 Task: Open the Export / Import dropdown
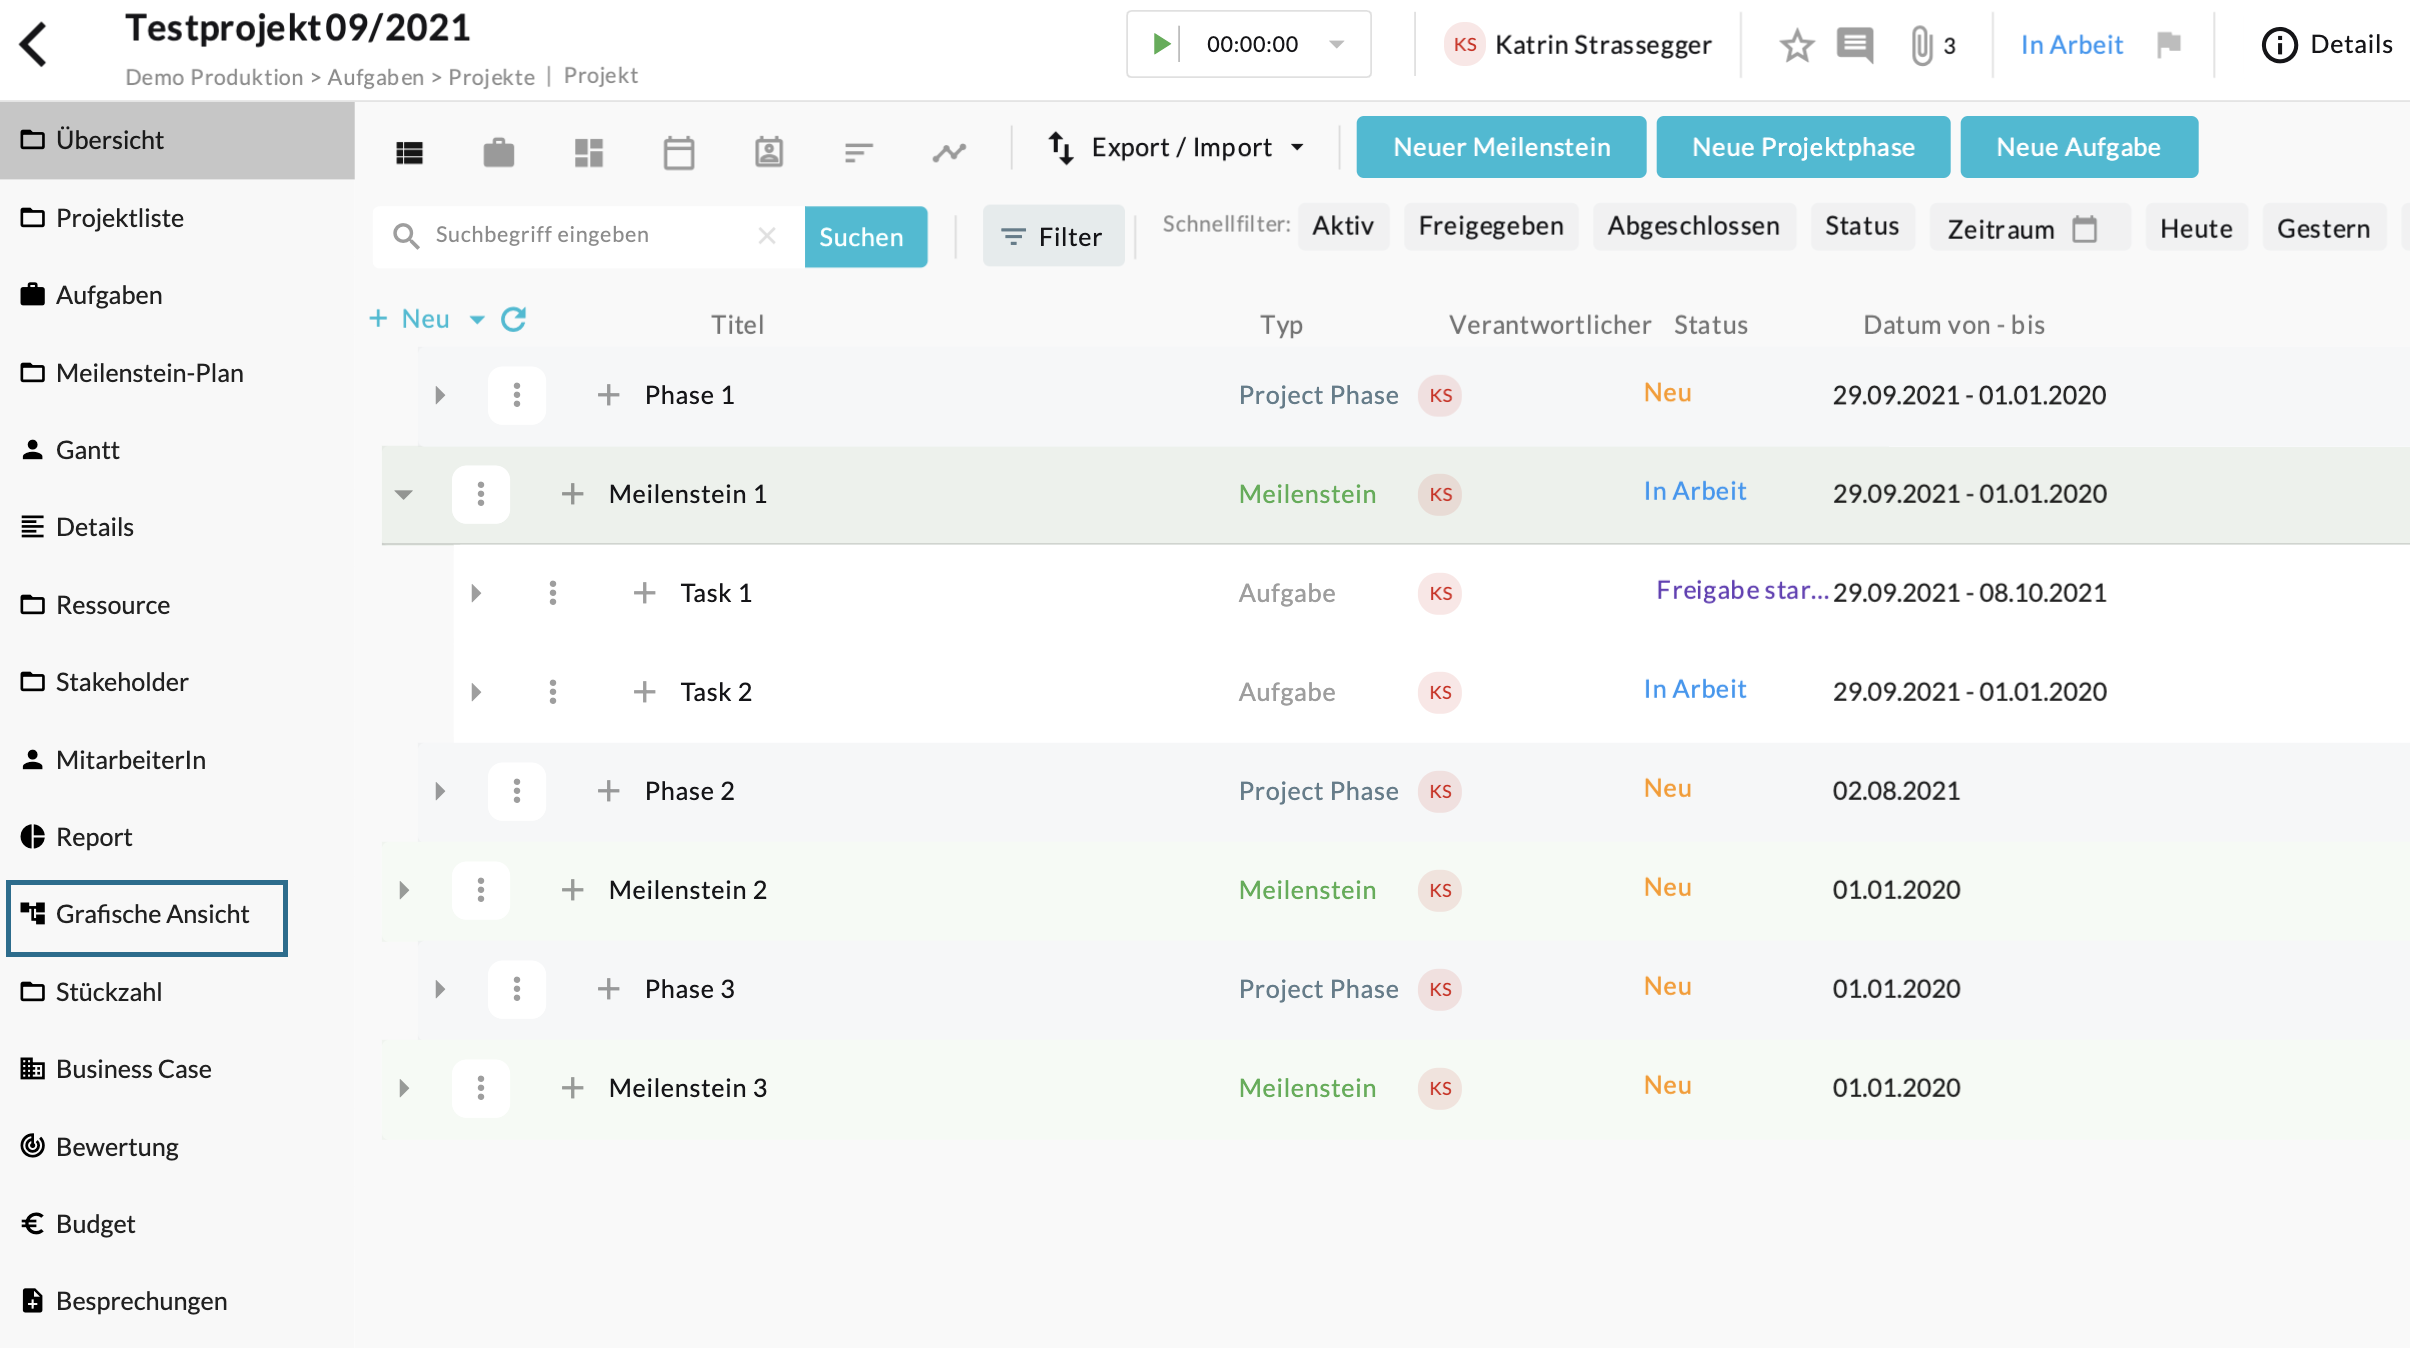(x=1177, y=148)
